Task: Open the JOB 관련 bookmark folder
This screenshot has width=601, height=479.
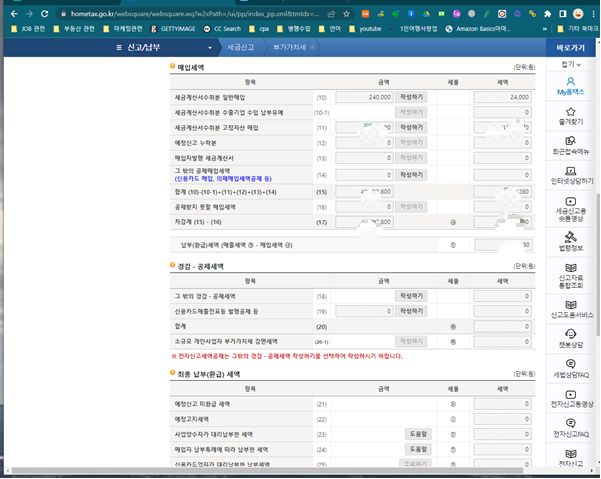Action: tap(28, 29)
